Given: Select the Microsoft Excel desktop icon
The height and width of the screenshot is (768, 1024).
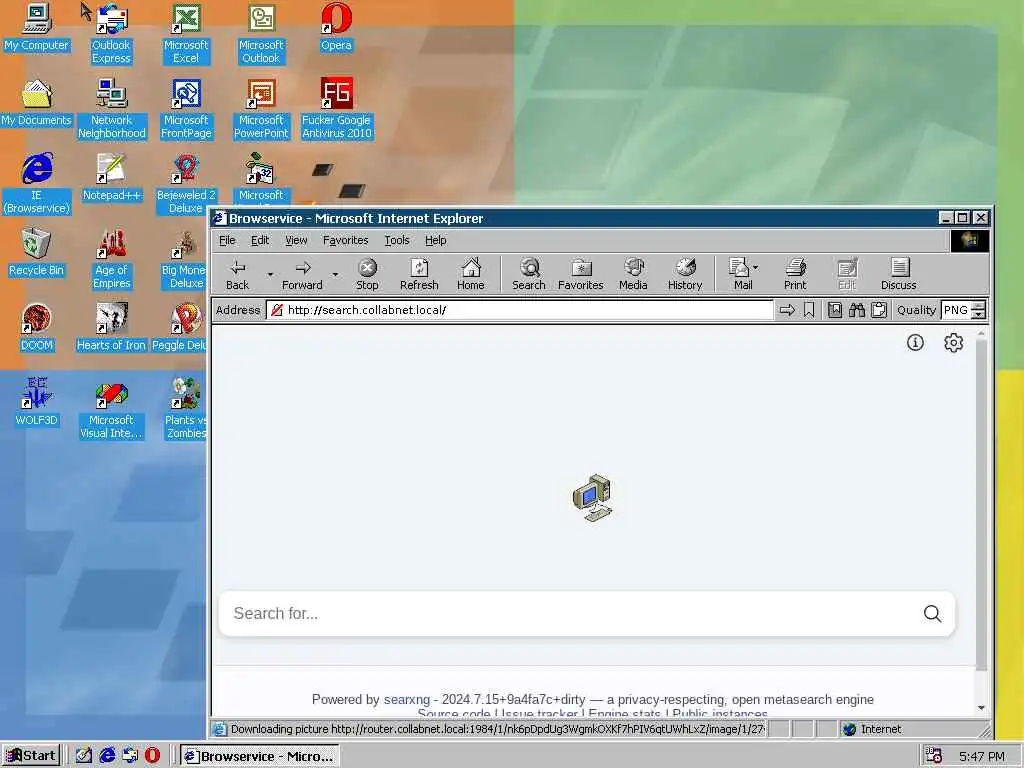Looking at the screenshot, I should click(186, 34).
